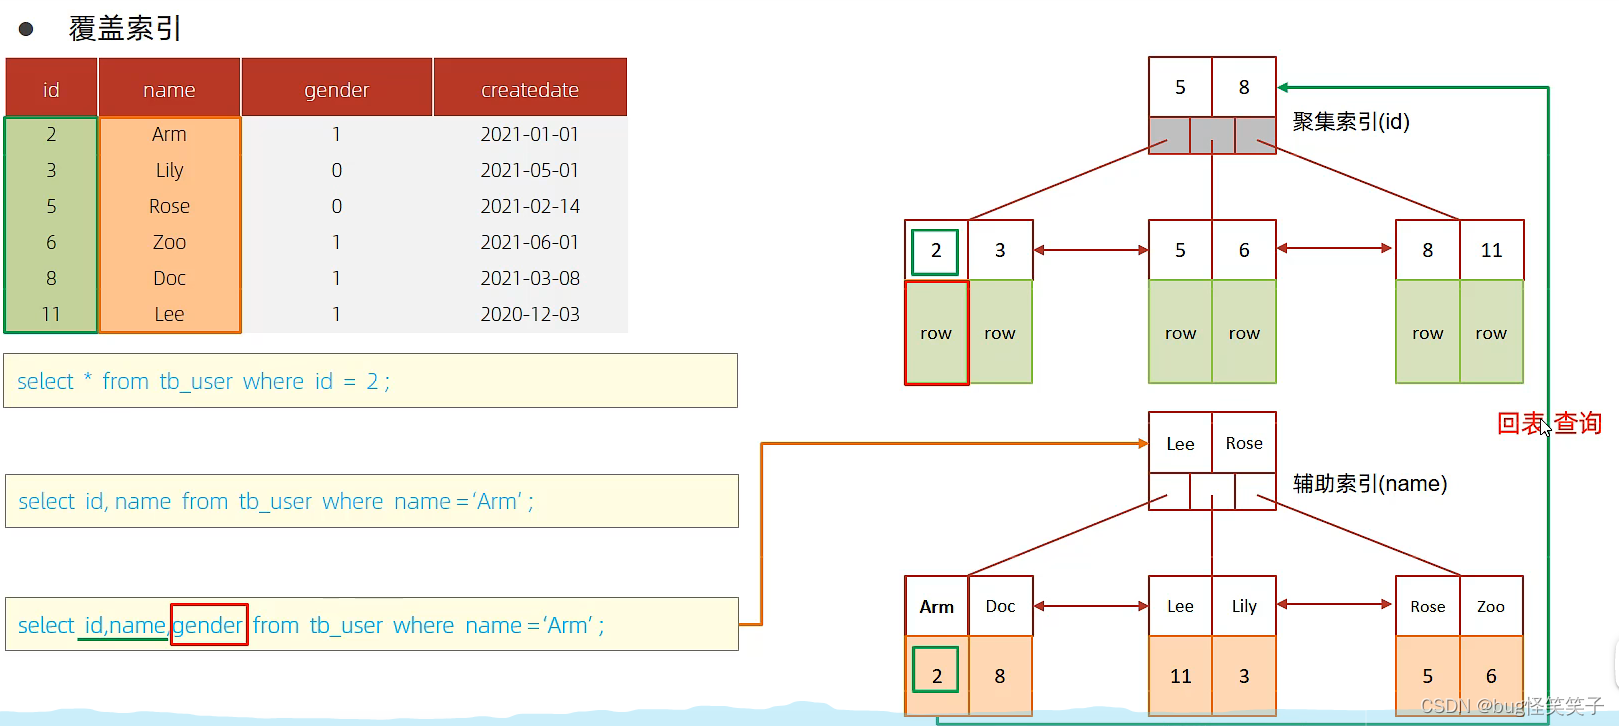Click root key 8 of the clustered index

tap(1244, 87)
